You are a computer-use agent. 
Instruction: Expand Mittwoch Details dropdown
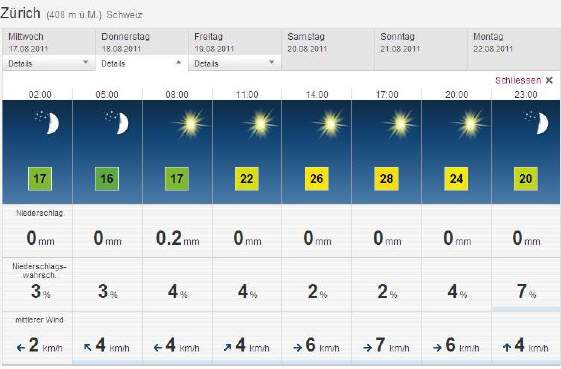(x=49, y=63)
